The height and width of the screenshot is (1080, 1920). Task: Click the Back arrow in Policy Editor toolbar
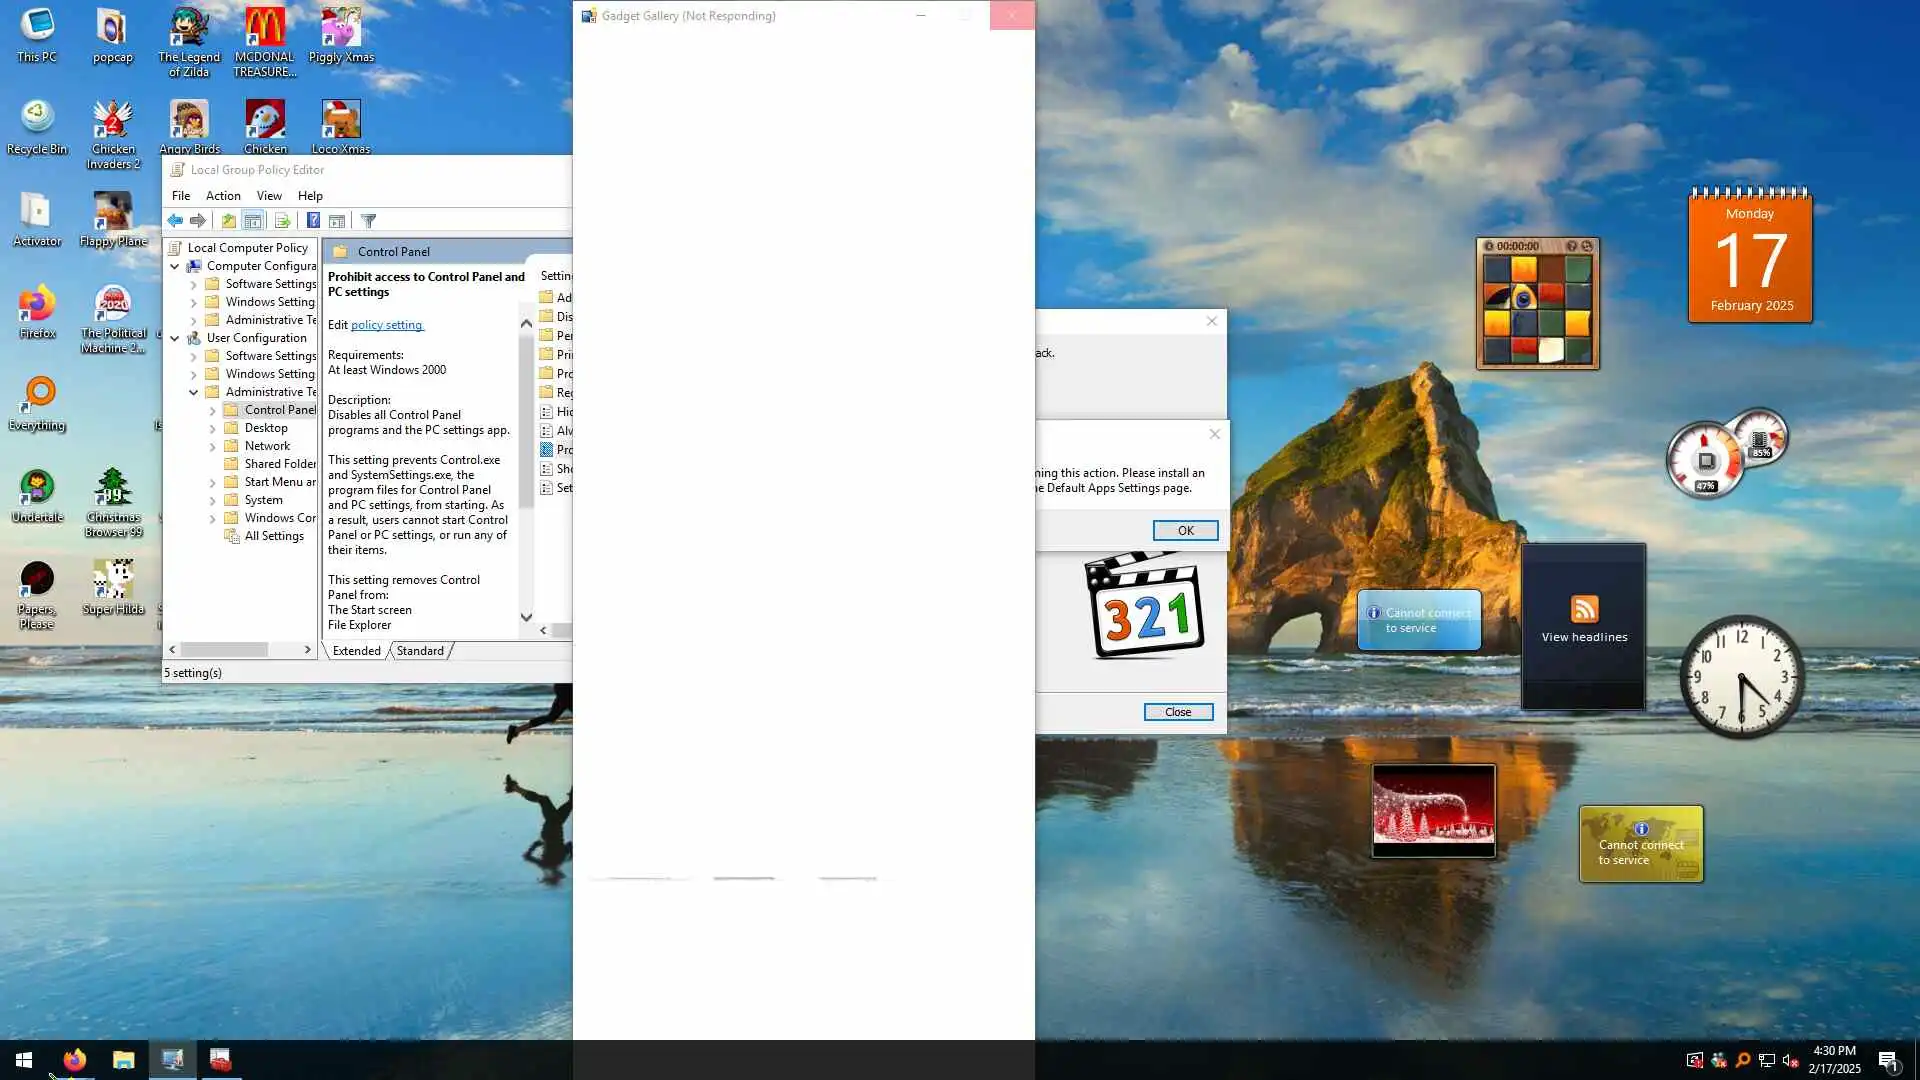click(x=175, y=221)
